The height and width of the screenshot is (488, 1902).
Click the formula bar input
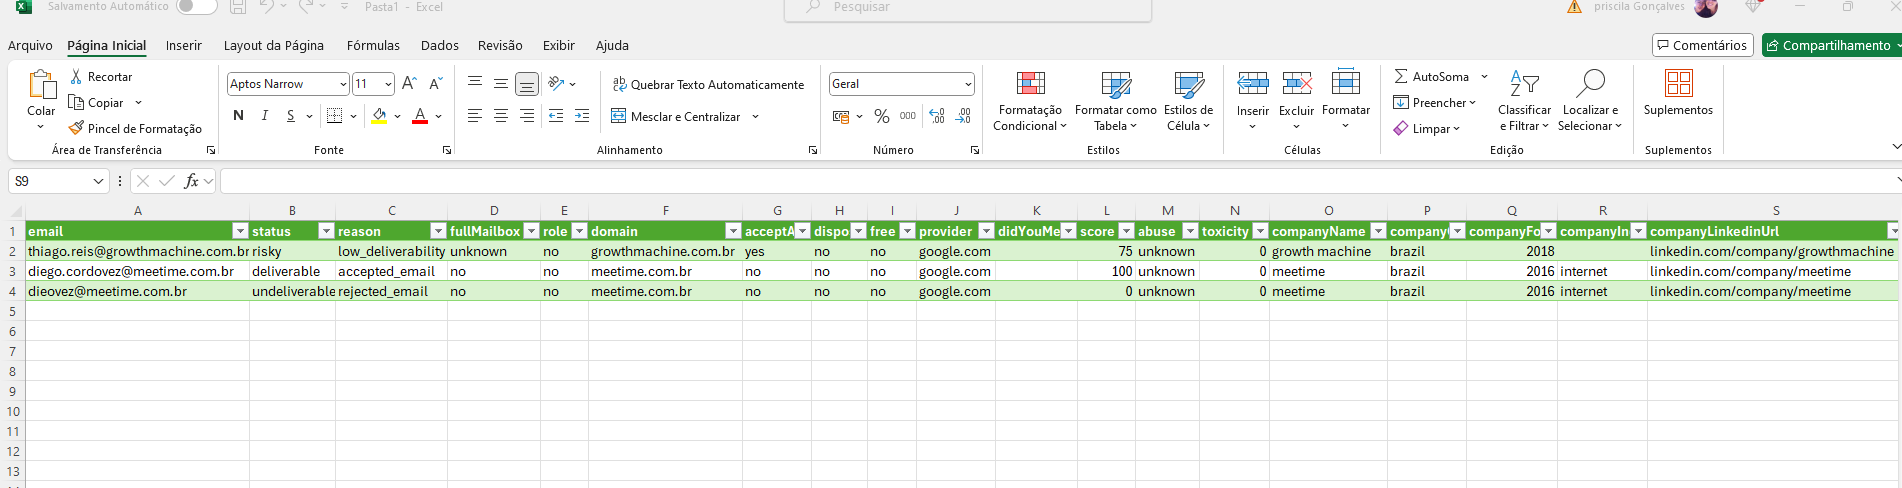(x=1058, y=181)
